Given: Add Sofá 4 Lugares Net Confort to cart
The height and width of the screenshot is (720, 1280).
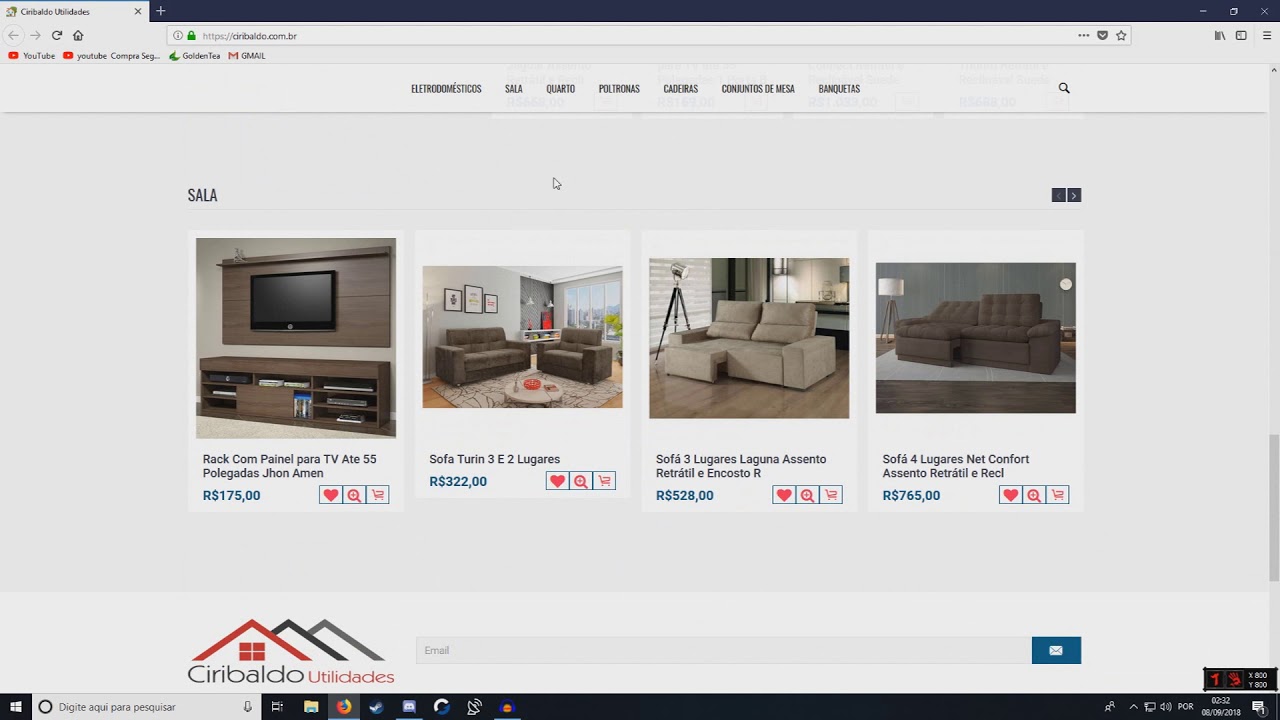Looking at the screenshot, I should [x=1058, y=495].
